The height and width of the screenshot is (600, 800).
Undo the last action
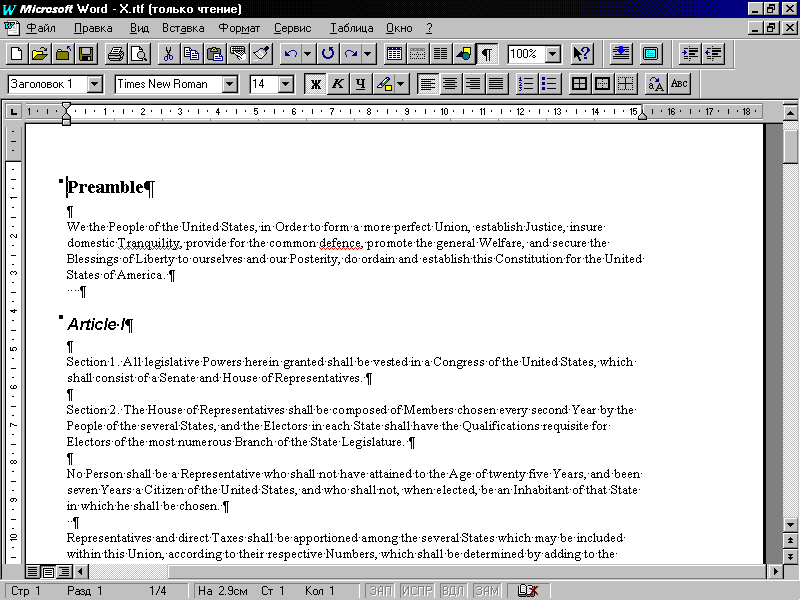pyautogui.click(x=291, y=54)
